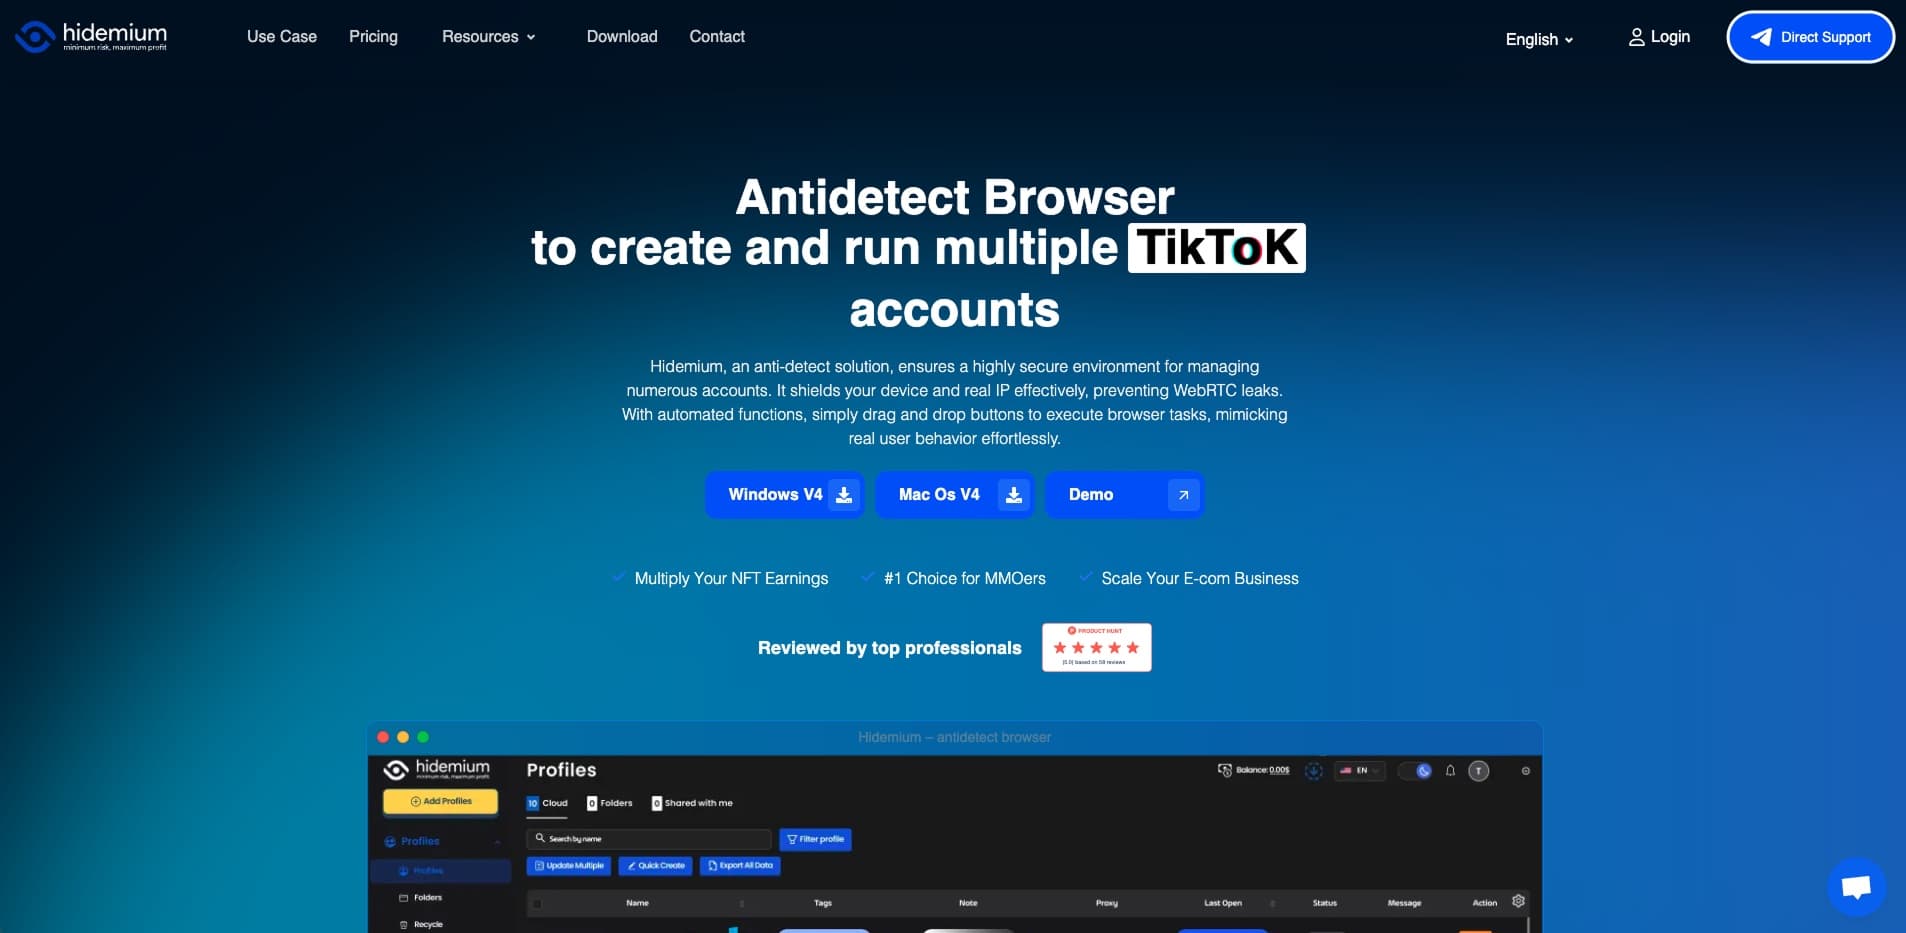The height and width of the screenshot is (933, 1906).
Task: Click the notification bell in app preview
Action: click(x=1450, y=771)
